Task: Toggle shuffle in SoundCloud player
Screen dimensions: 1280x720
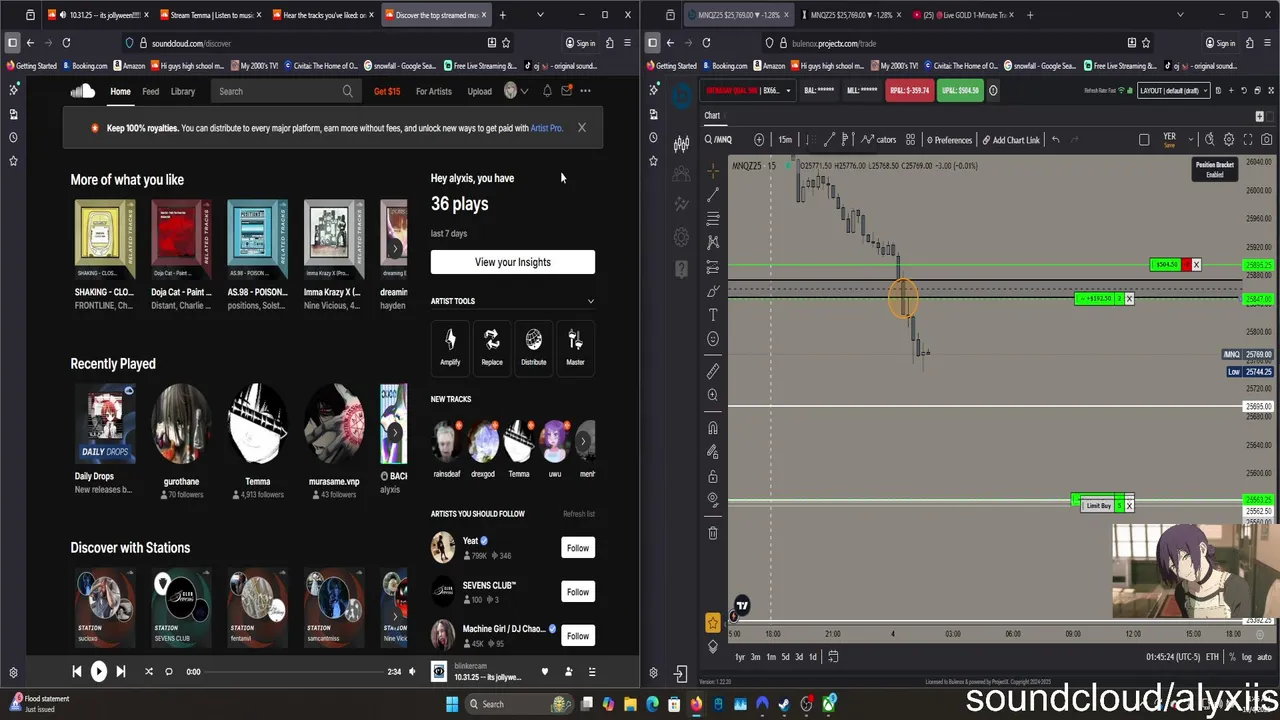Action: (149, 672)
